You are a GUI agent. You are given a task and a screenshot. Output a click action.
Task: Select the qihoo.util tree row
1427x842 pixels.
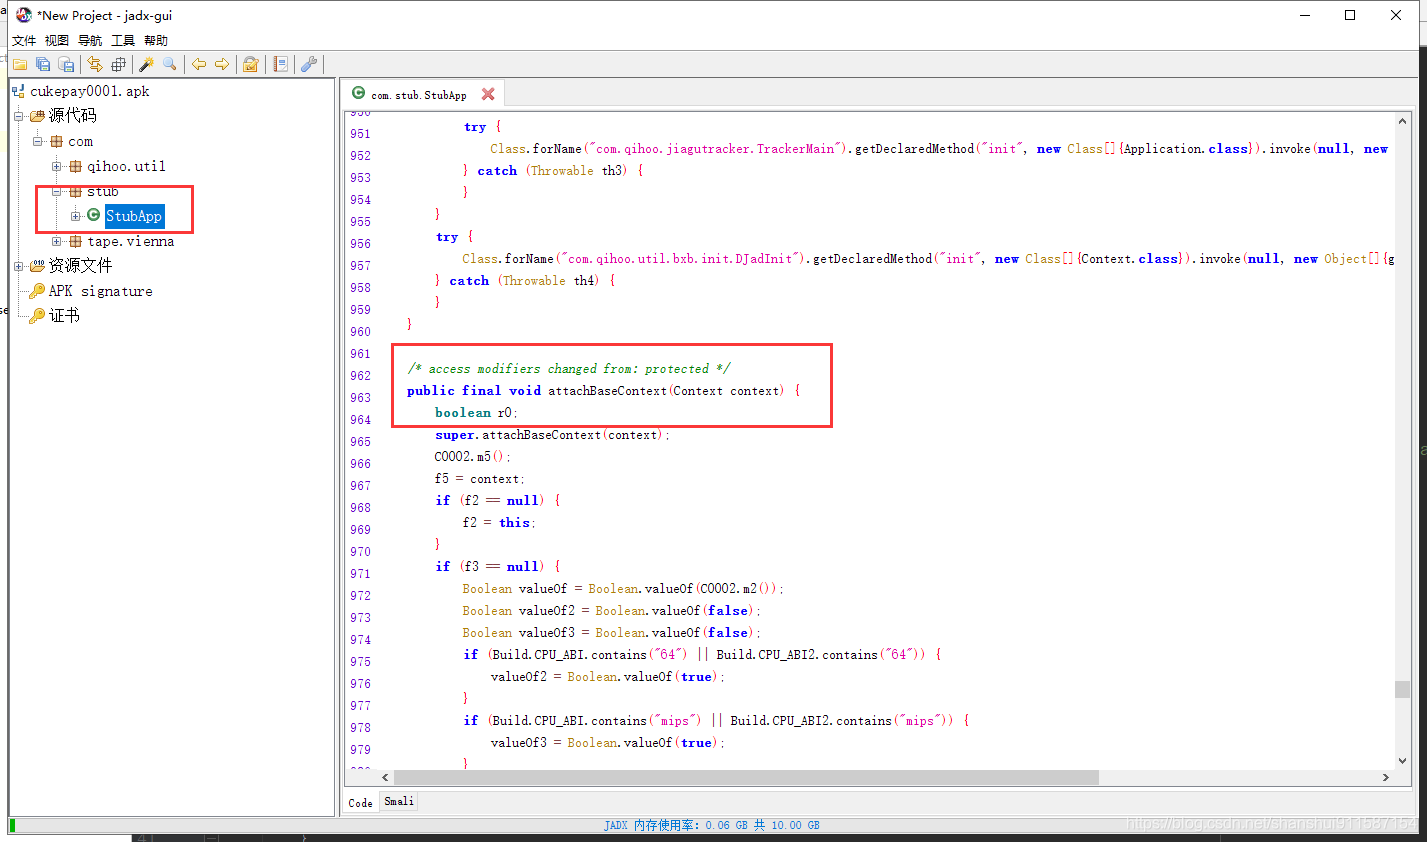tap(126, 166)
